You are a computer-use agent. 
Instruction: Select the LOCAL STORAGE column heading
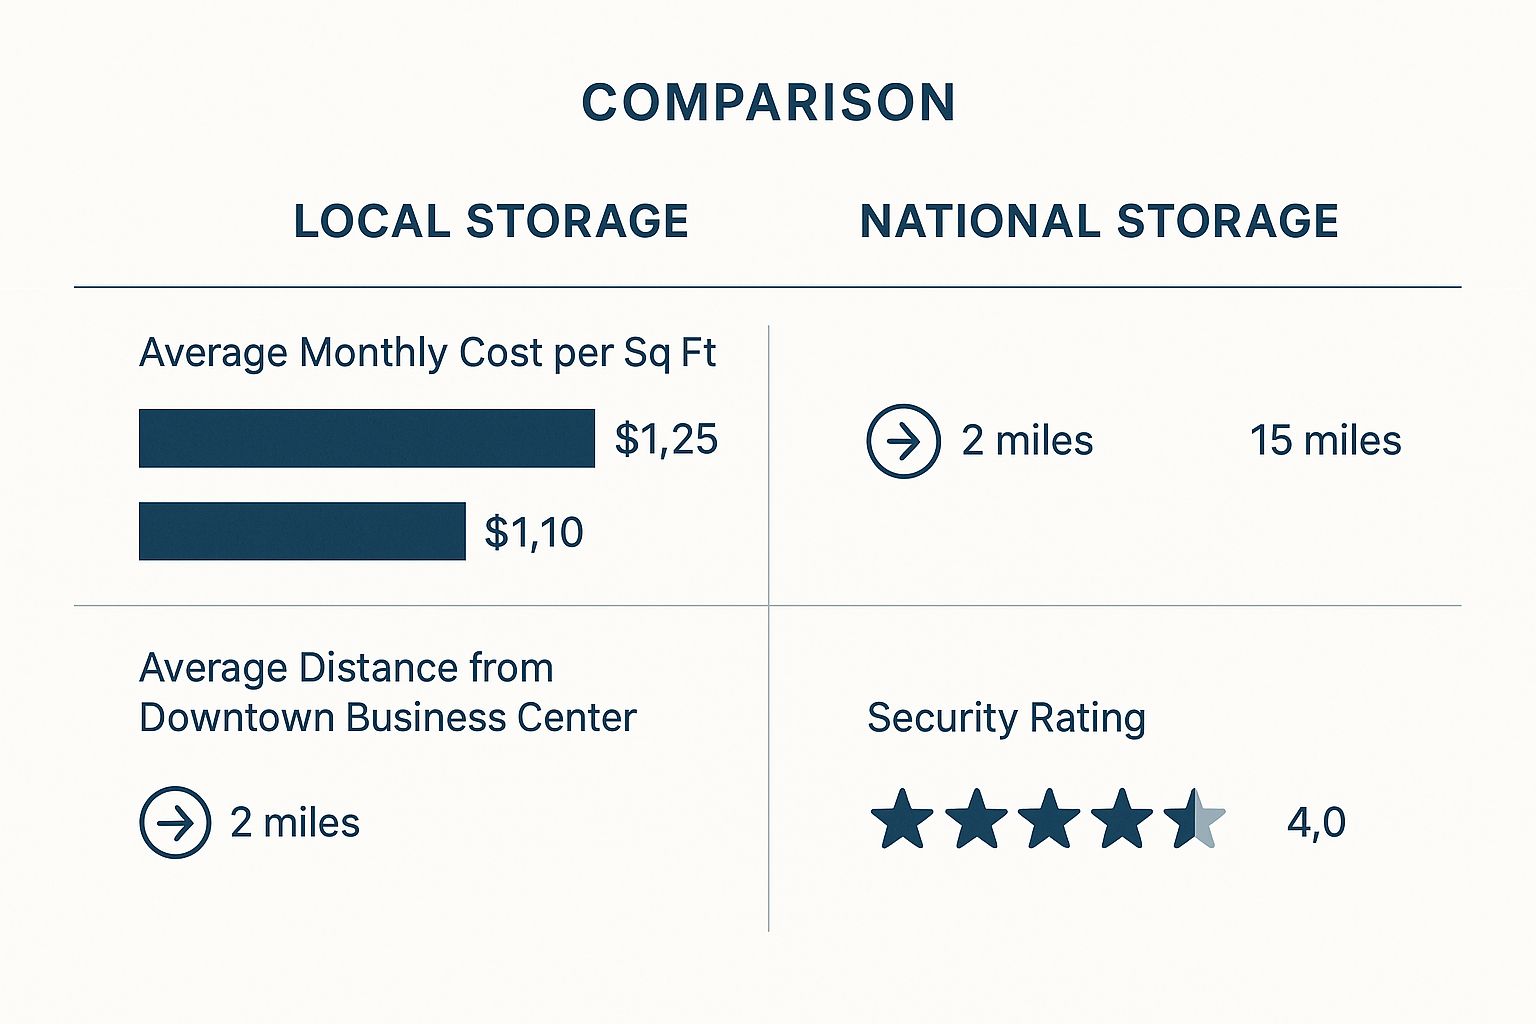(491, 221)
